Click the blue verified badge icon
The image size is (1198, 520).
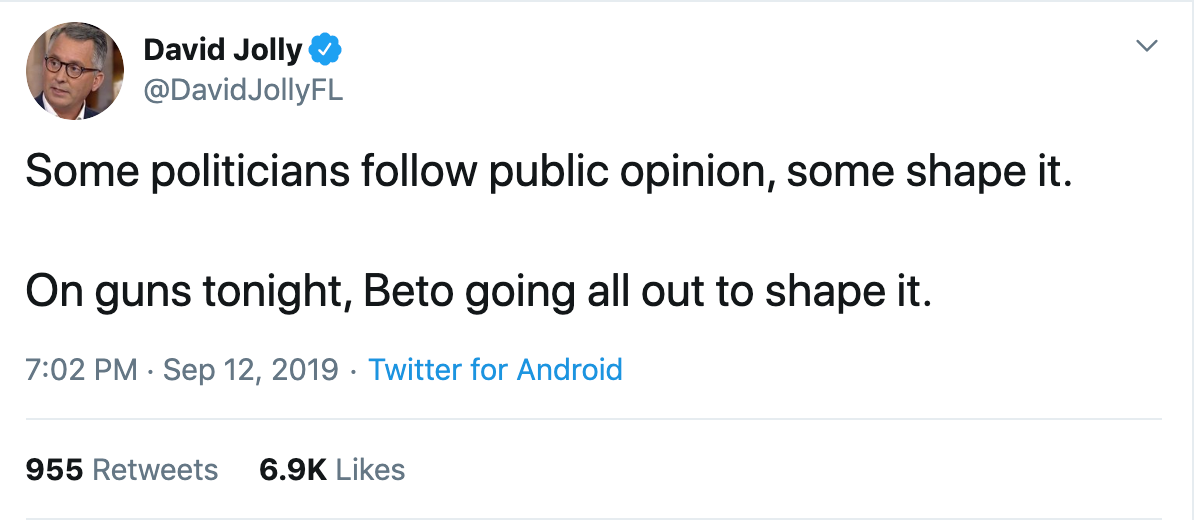pyautogui.click(x=326, y=48)
